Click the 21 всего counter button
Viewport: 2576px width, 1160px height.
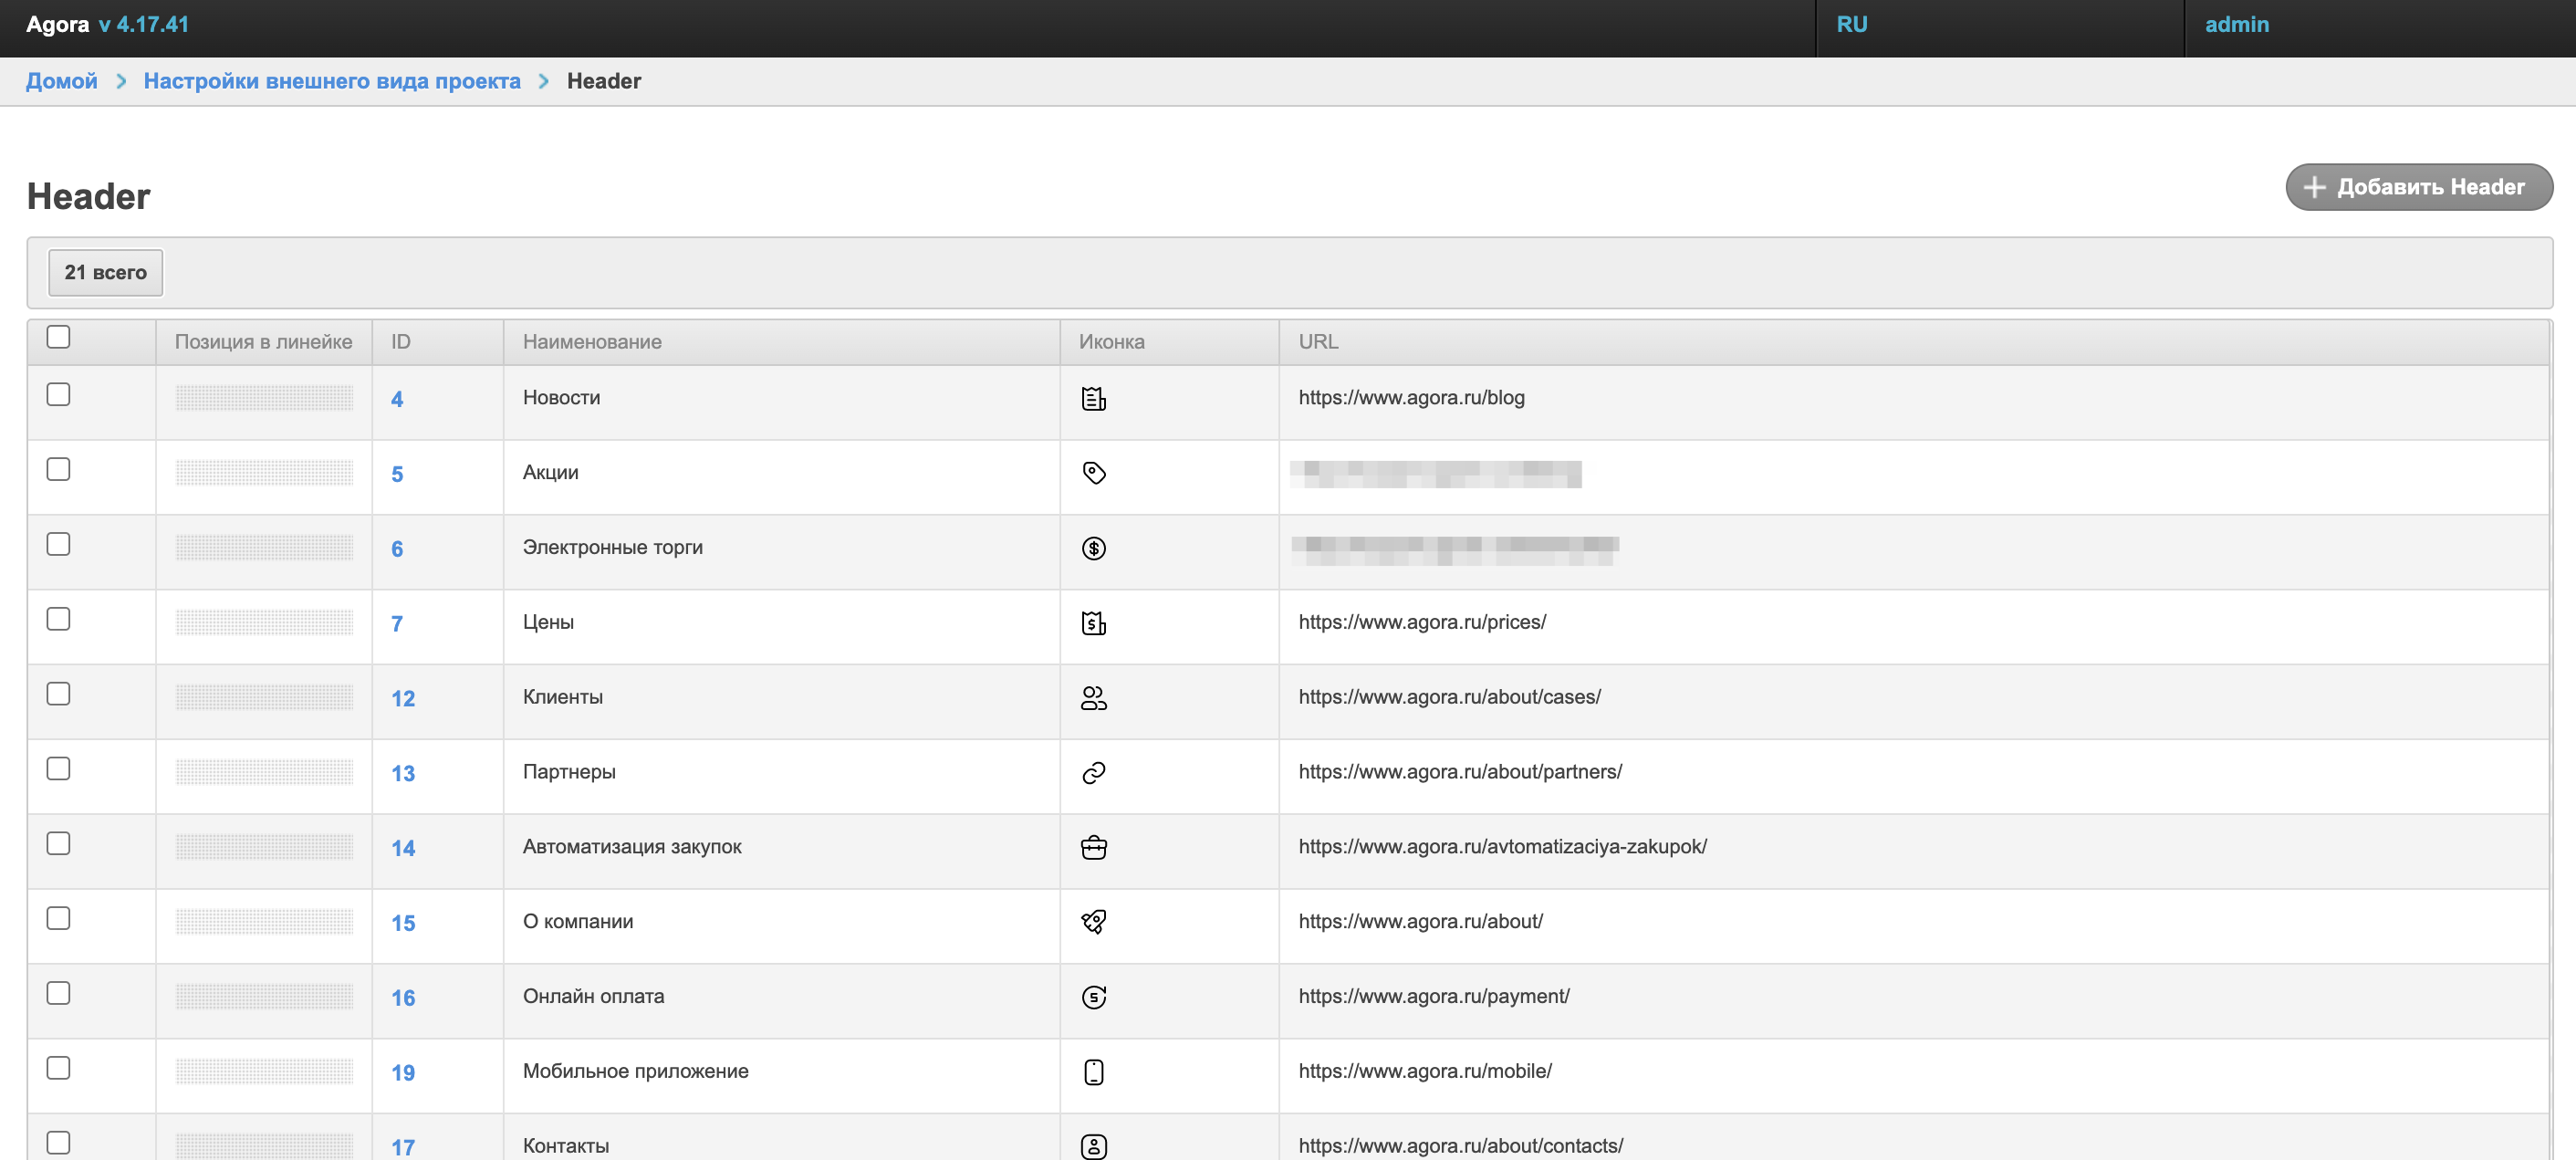[x=105, y=272]
